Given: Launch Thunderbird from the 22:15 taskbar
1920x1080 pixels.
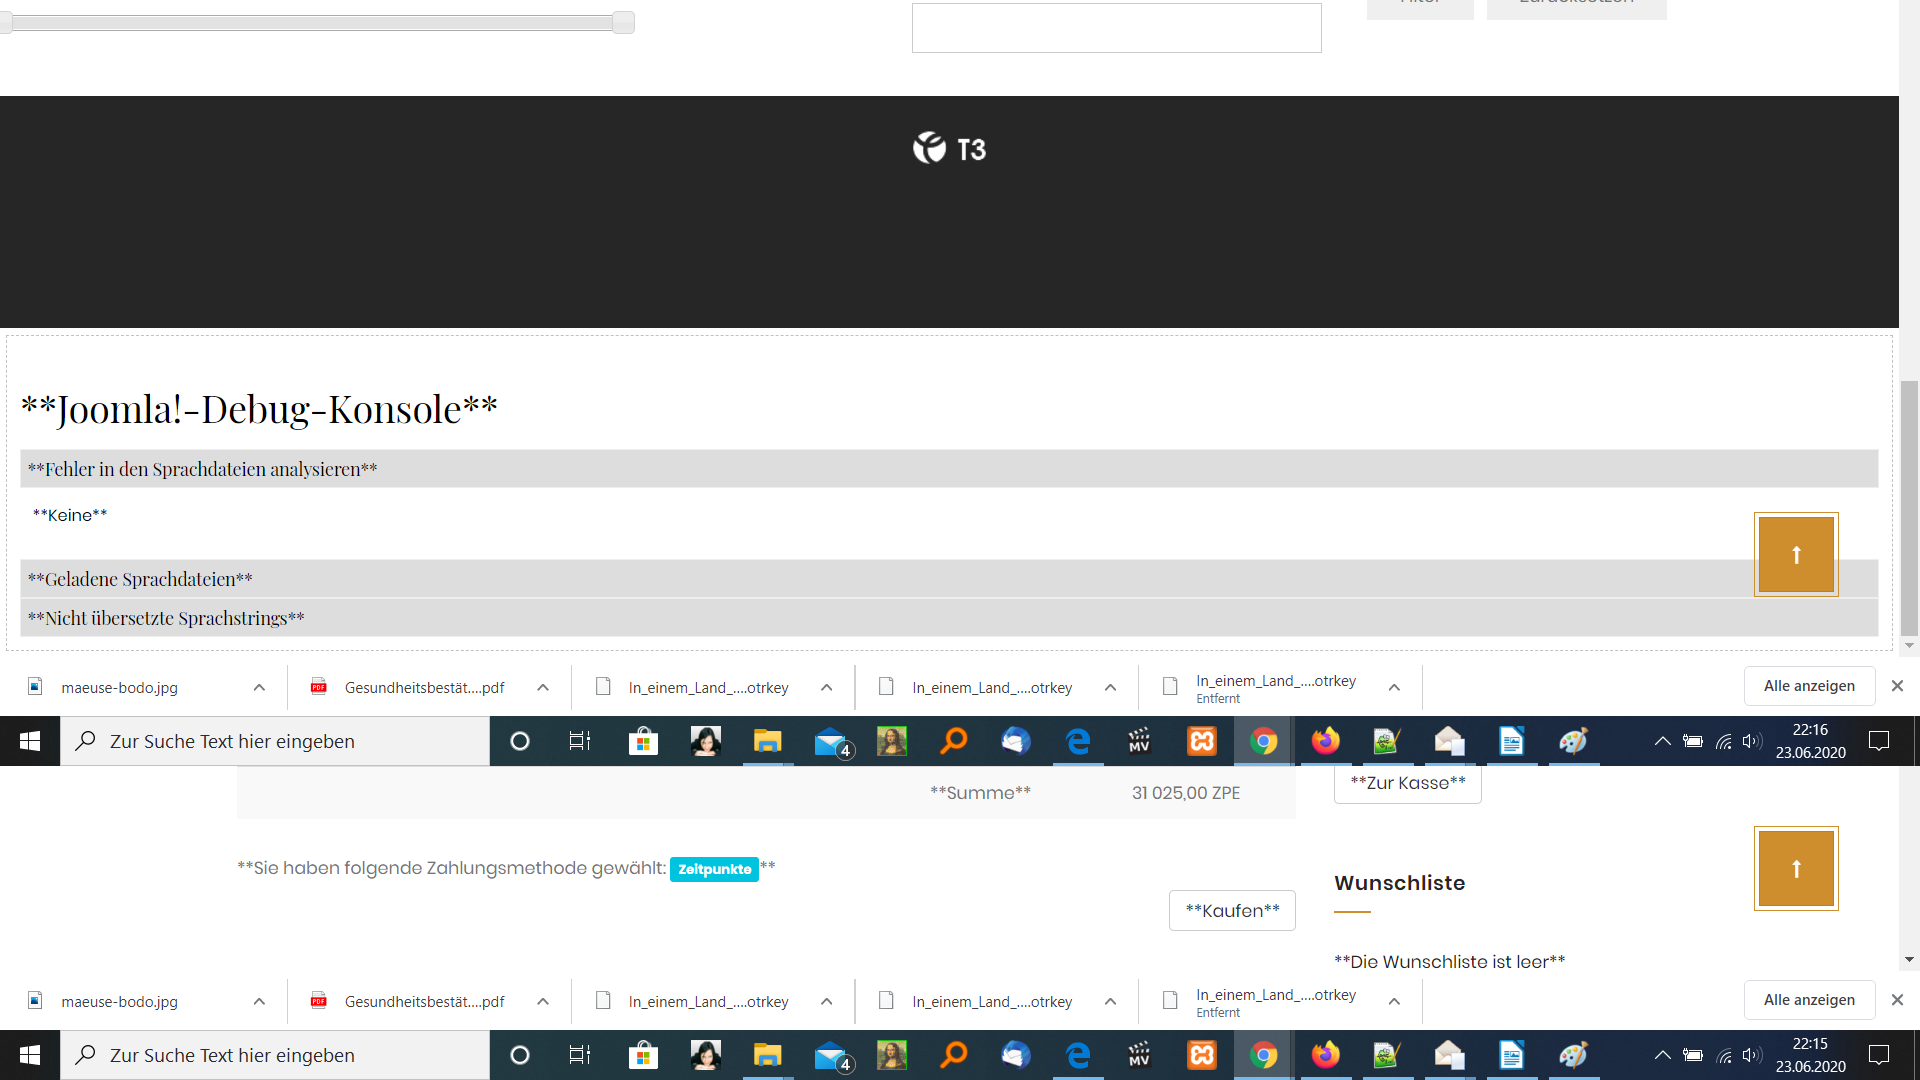Looking at the screenshot, I should click(1015, 1055).
